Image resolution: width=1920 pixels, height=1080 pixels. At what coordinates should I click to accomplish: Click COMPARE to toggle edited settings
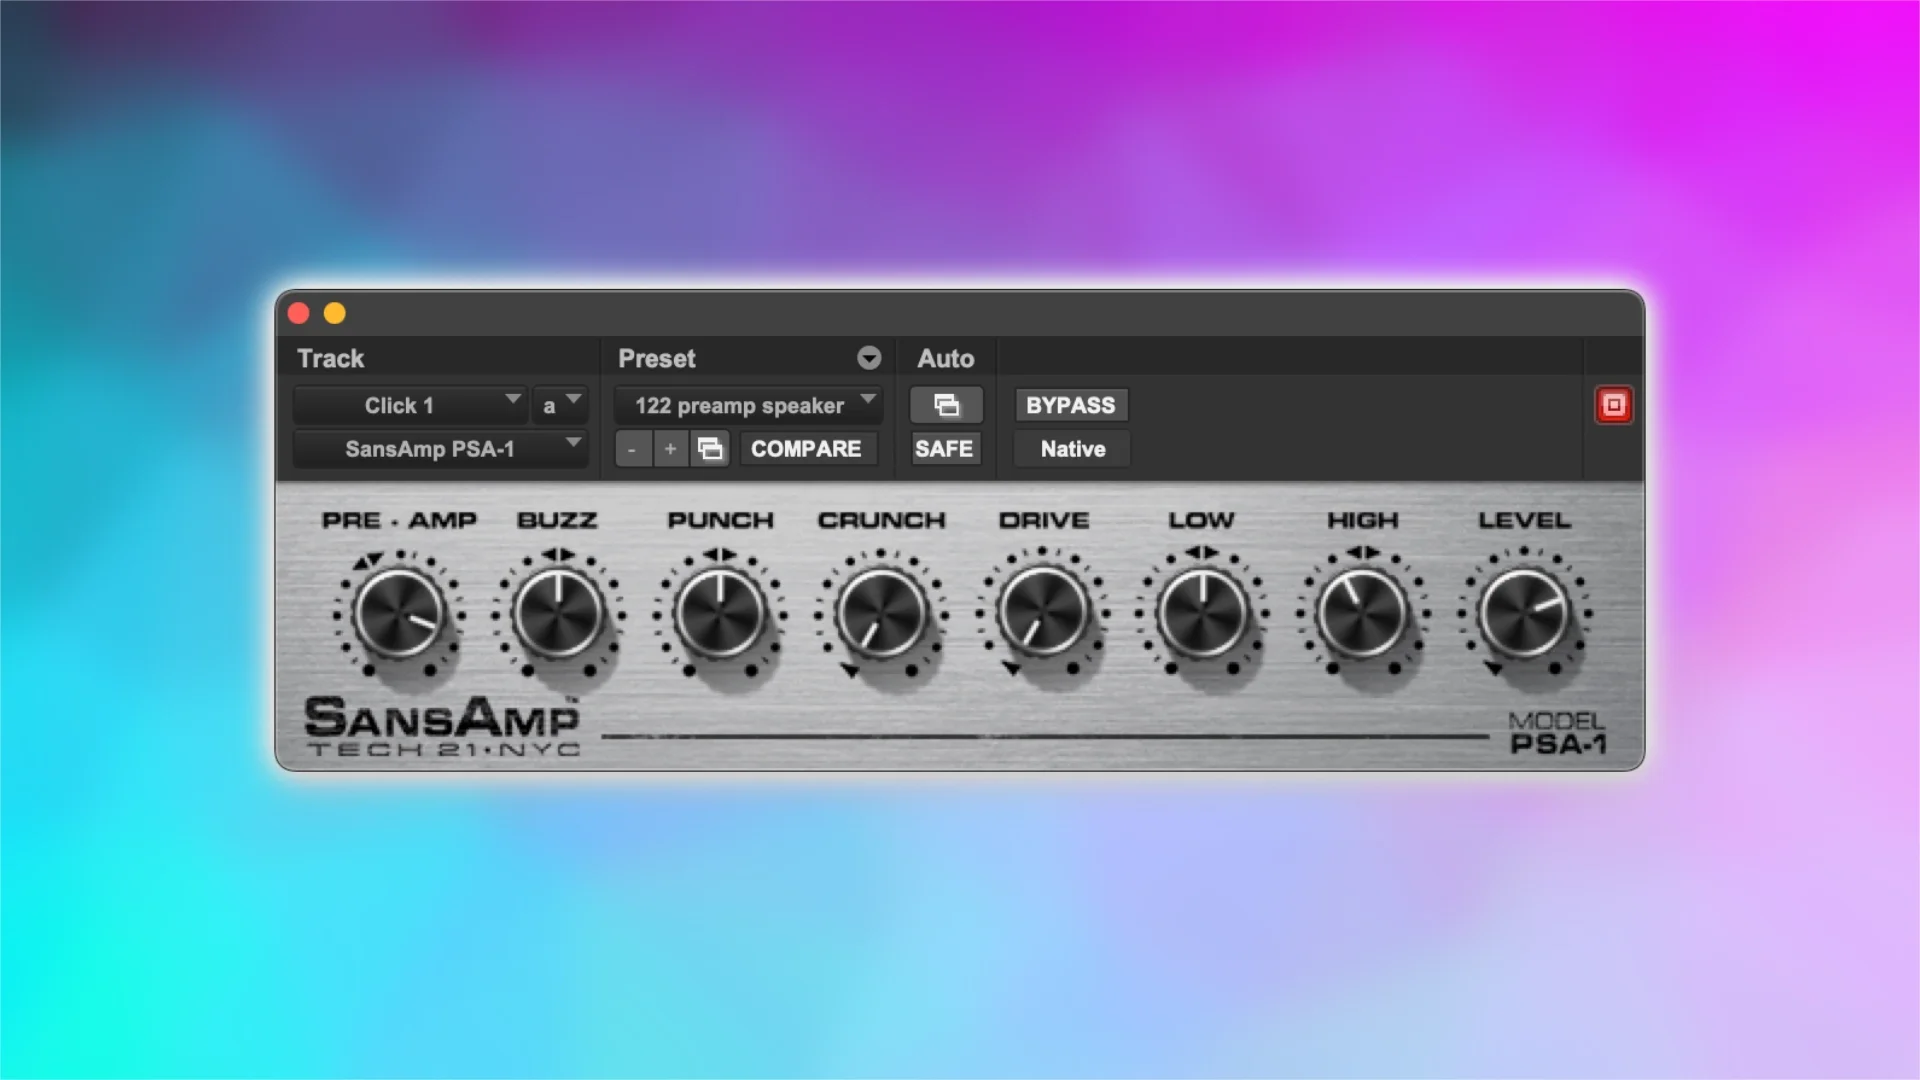807,449
